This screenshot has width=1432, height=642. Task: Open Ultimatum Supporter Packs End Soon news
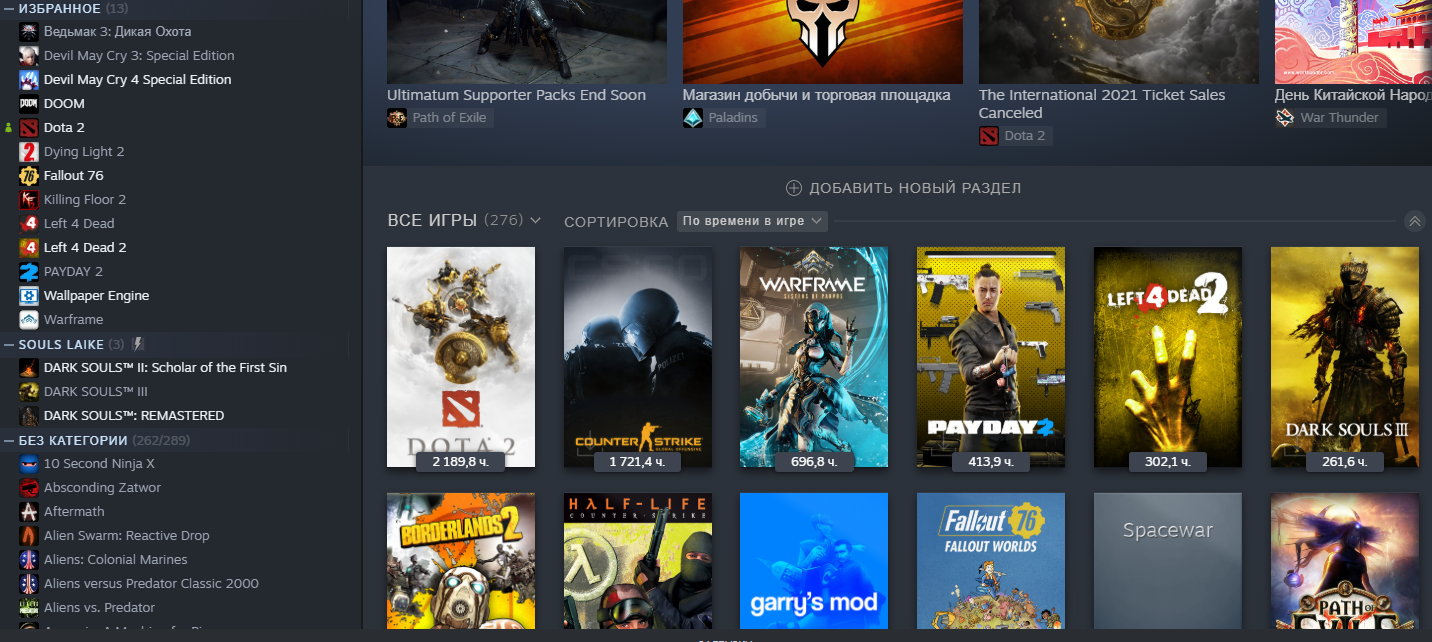pyautogui.click(x=516, y=95)
